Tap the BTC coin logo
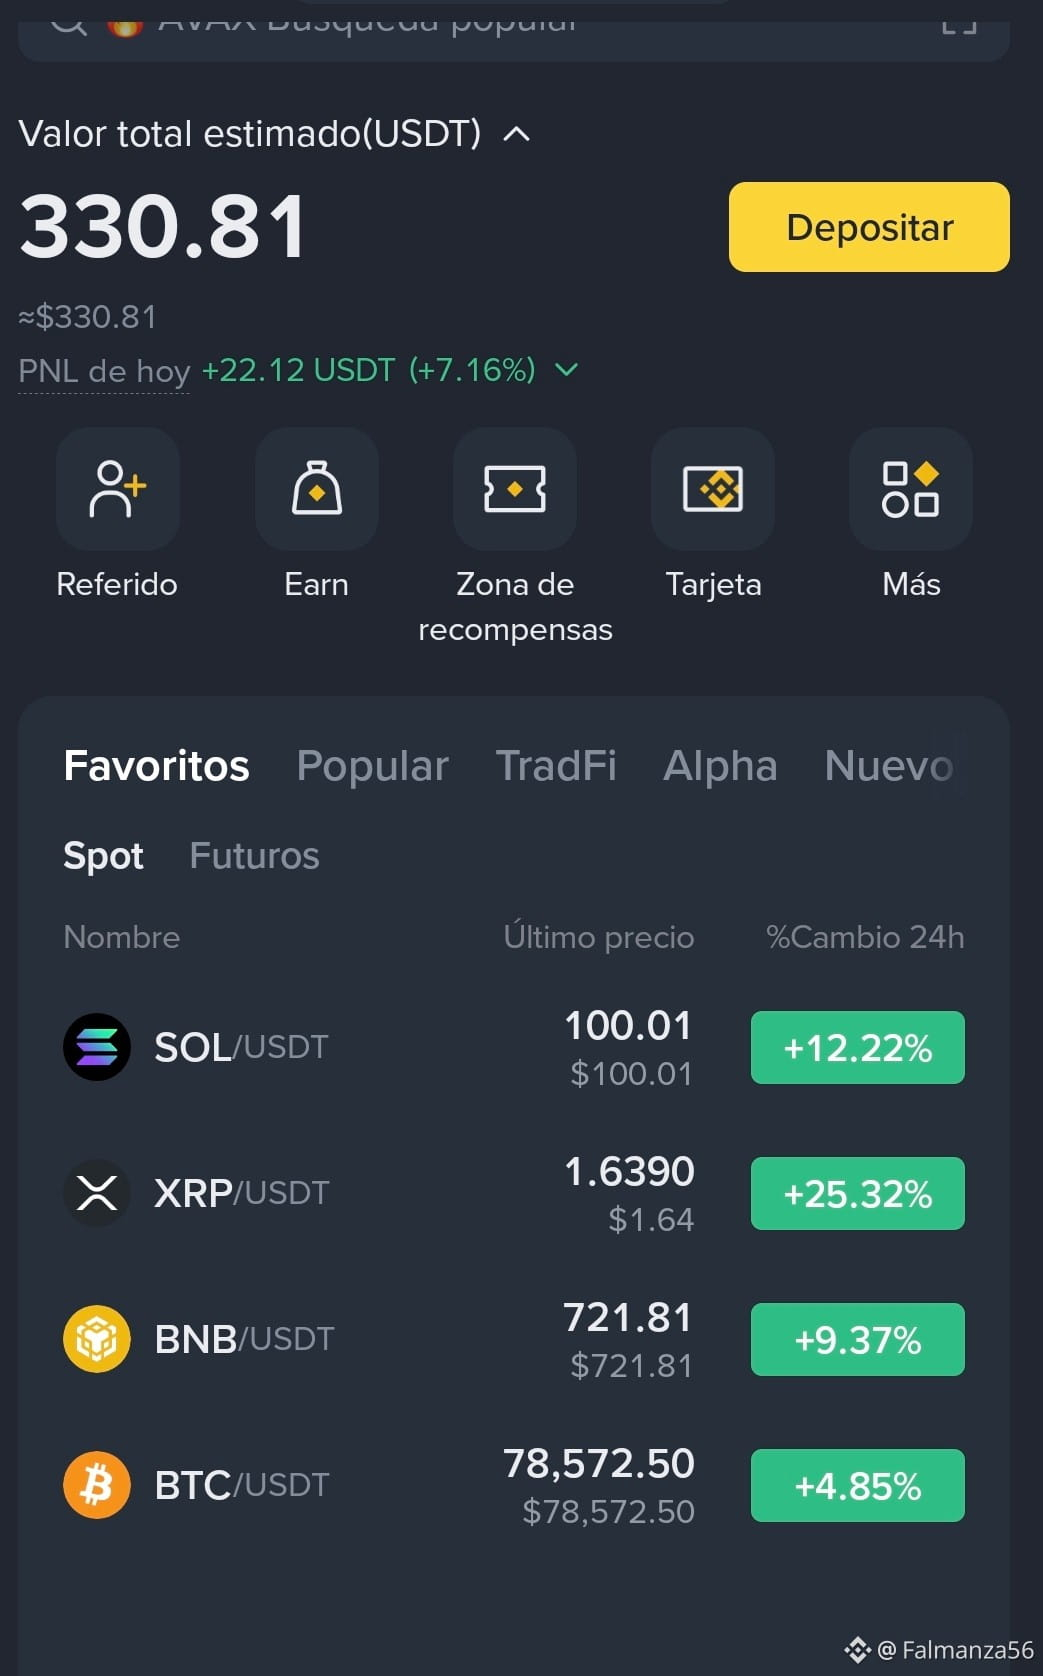 (x=97, y=1485)
